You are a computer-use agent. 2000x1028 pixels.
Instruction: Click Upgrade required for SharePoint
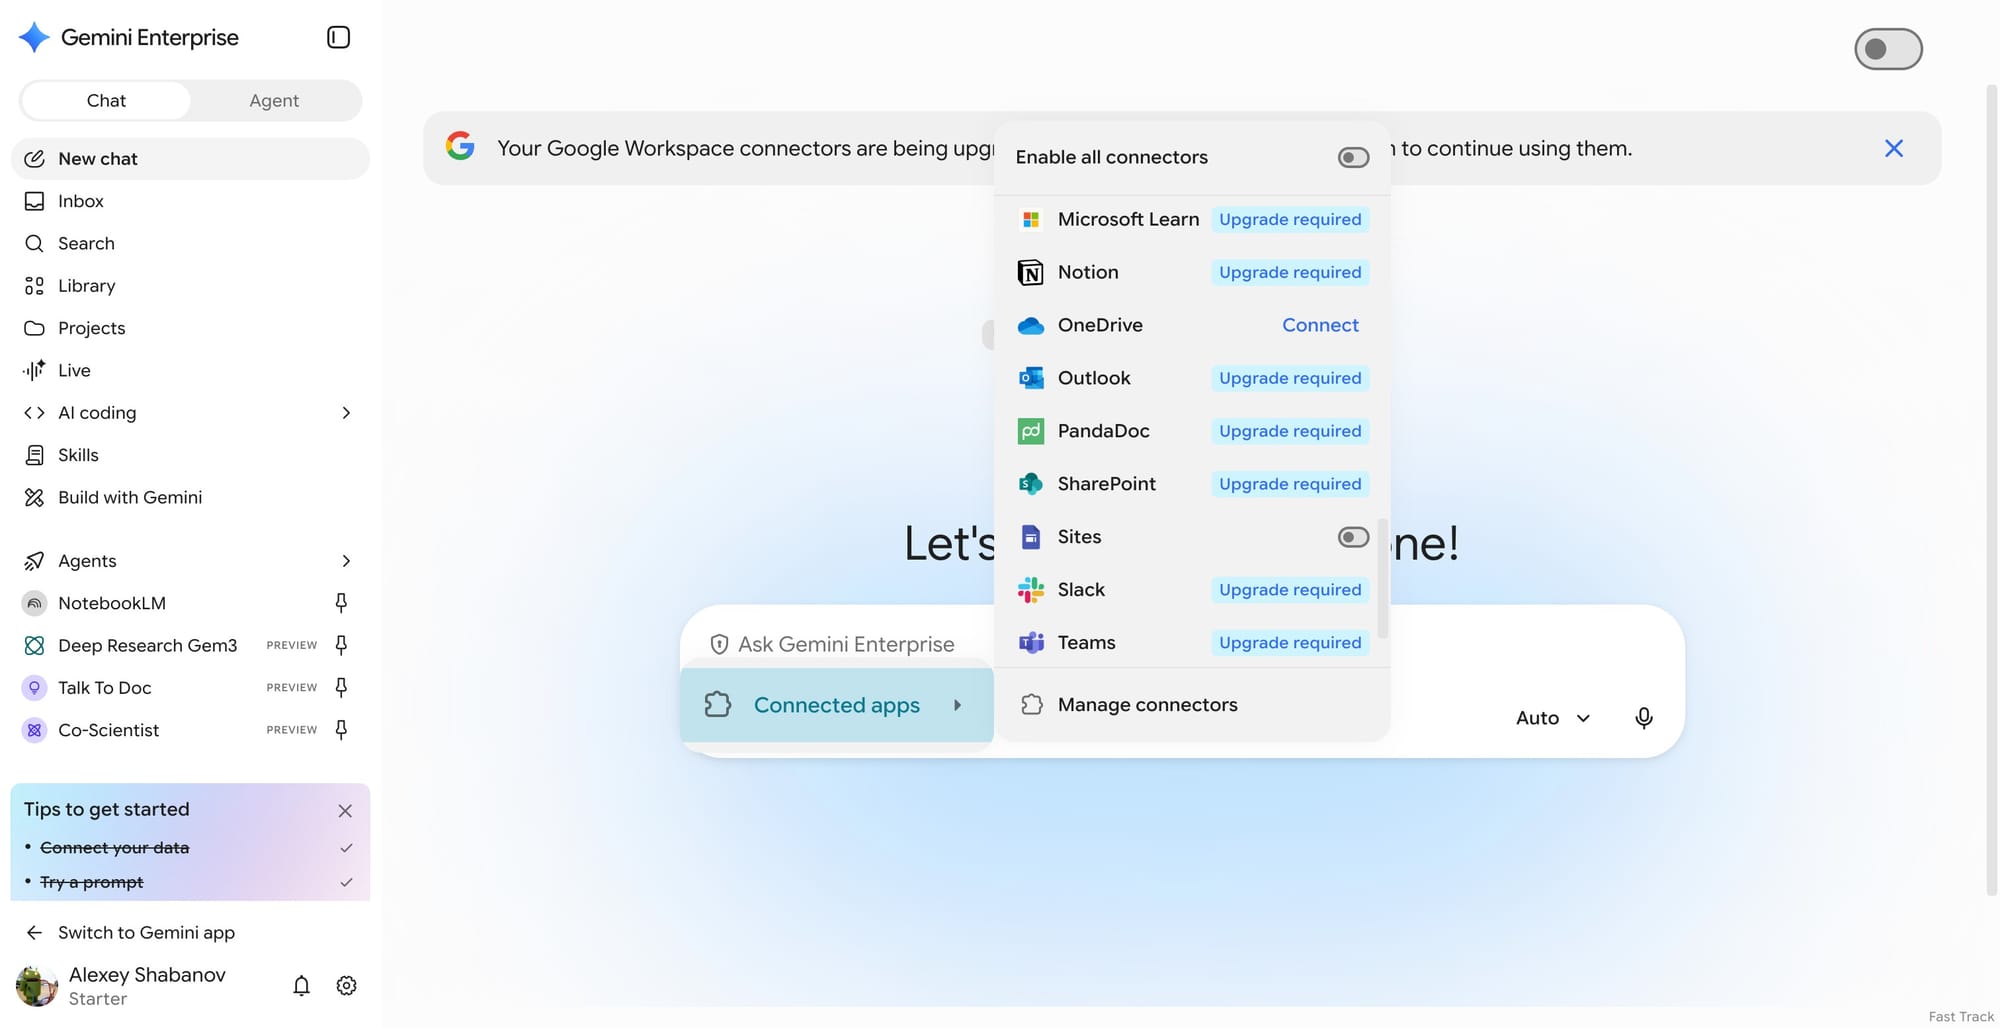tap(1290, 484)
